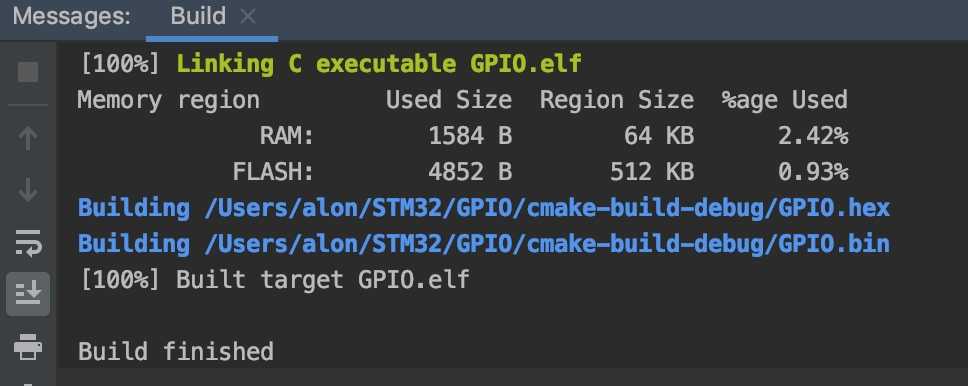Click the 0.93% FLASH usage value
The image size is (968, 386).
coord(813,172)
